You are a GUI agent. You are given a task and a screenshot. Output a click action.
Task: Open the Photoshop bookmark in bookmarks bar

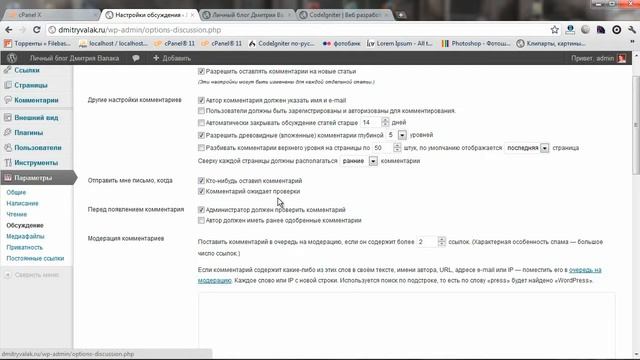point(476,43)
